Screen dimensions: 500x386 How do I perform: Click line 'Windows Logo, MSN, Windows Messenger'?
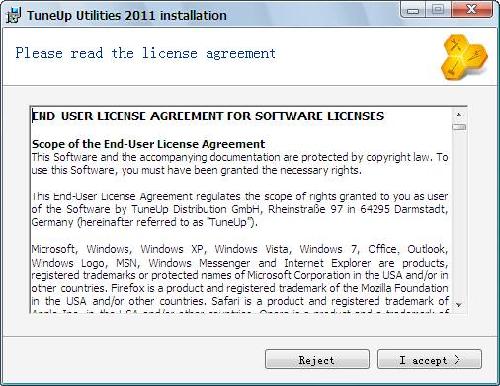click(240, 263)
